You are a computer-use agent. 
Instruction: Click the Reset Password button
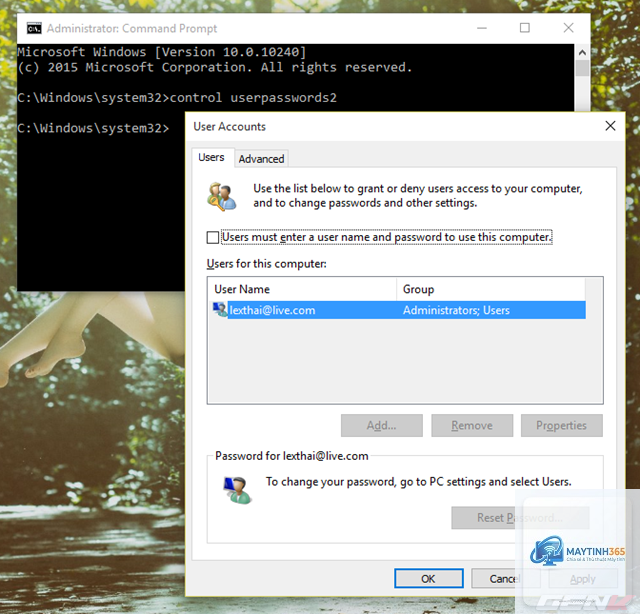[520, 518]
